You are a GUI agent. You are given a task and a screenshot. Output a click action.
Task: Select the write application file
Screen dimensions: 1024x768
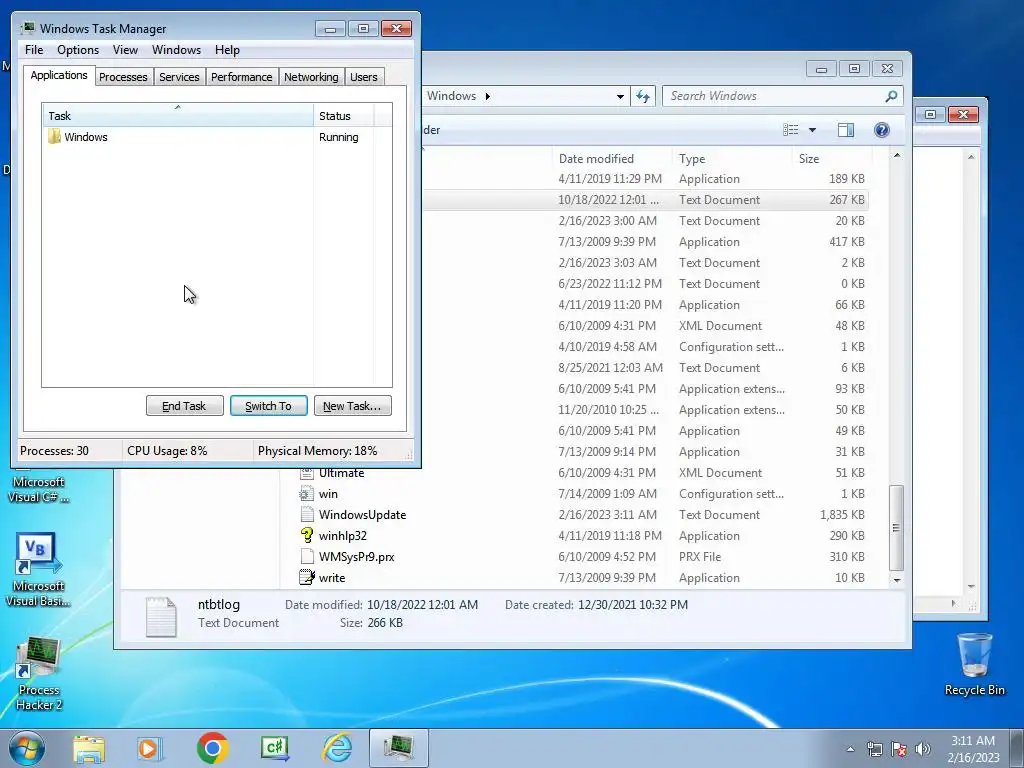[x=332, y=578]
